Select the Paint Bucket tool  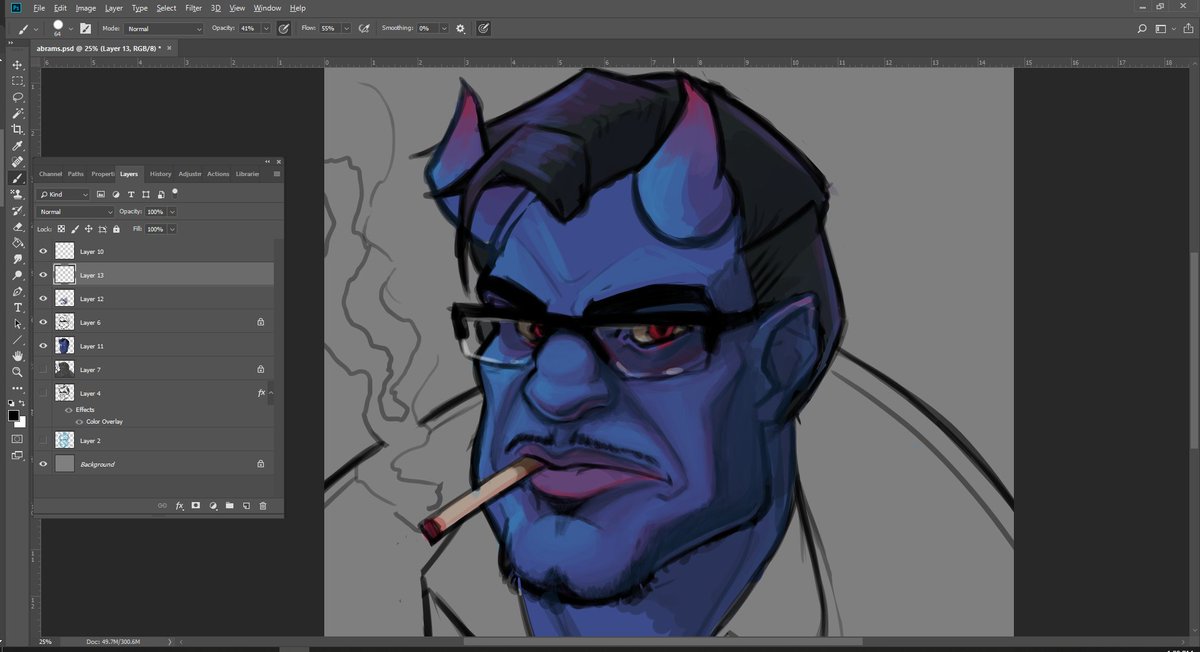point(17,242)
